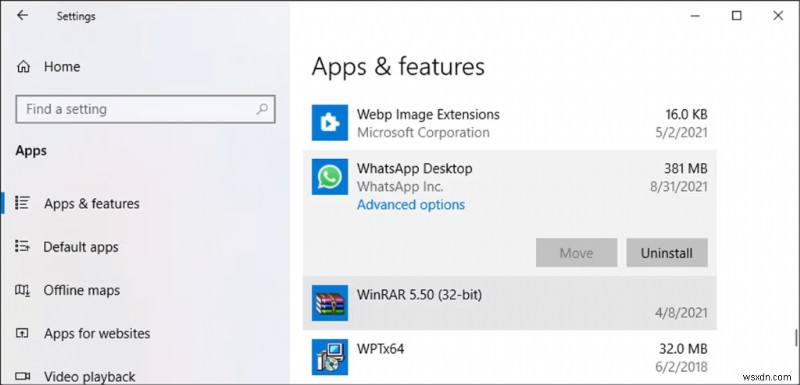Select the Webp Image Extensions entry name
The width and height of the screenshot is (800, 385).
(428, 114)
